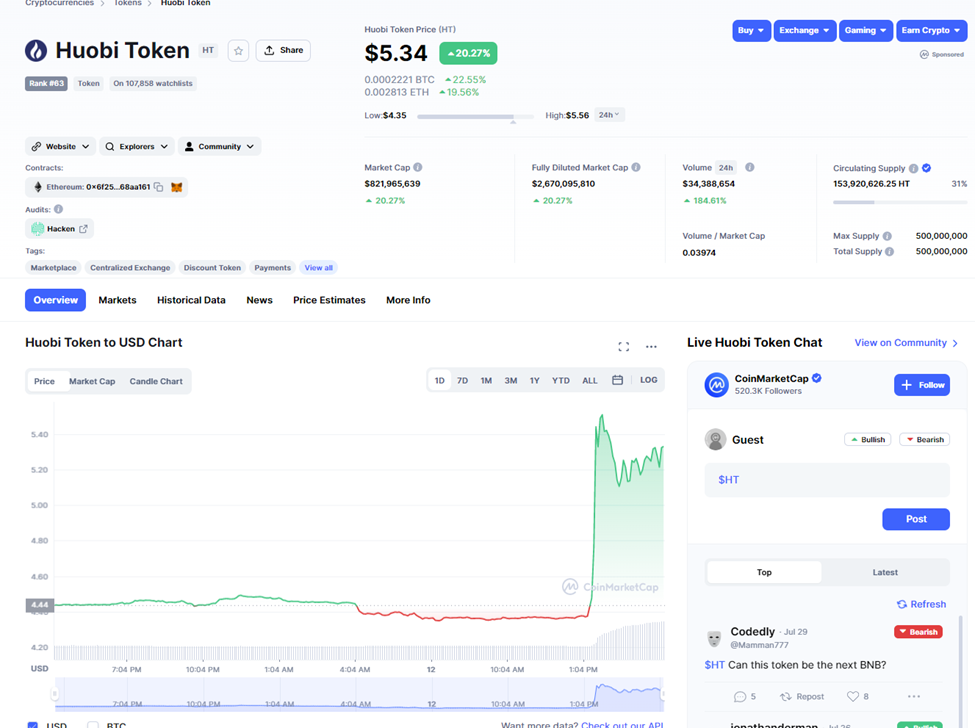This screenshot has height=728, width=975.
Task: Show Circulating Supply info tooltip
Action: click(913, 168)
